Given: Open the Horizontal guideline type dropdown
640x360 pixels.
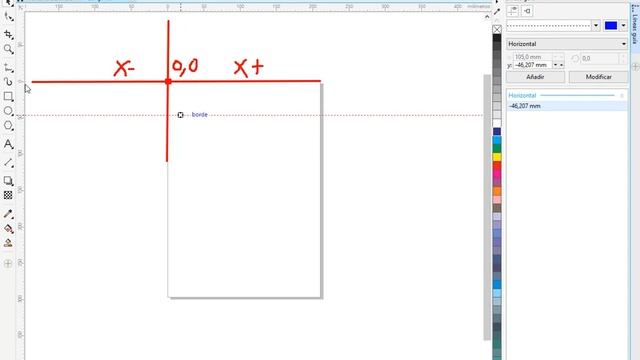Looking at the screenshot, I should pos(567,44).
